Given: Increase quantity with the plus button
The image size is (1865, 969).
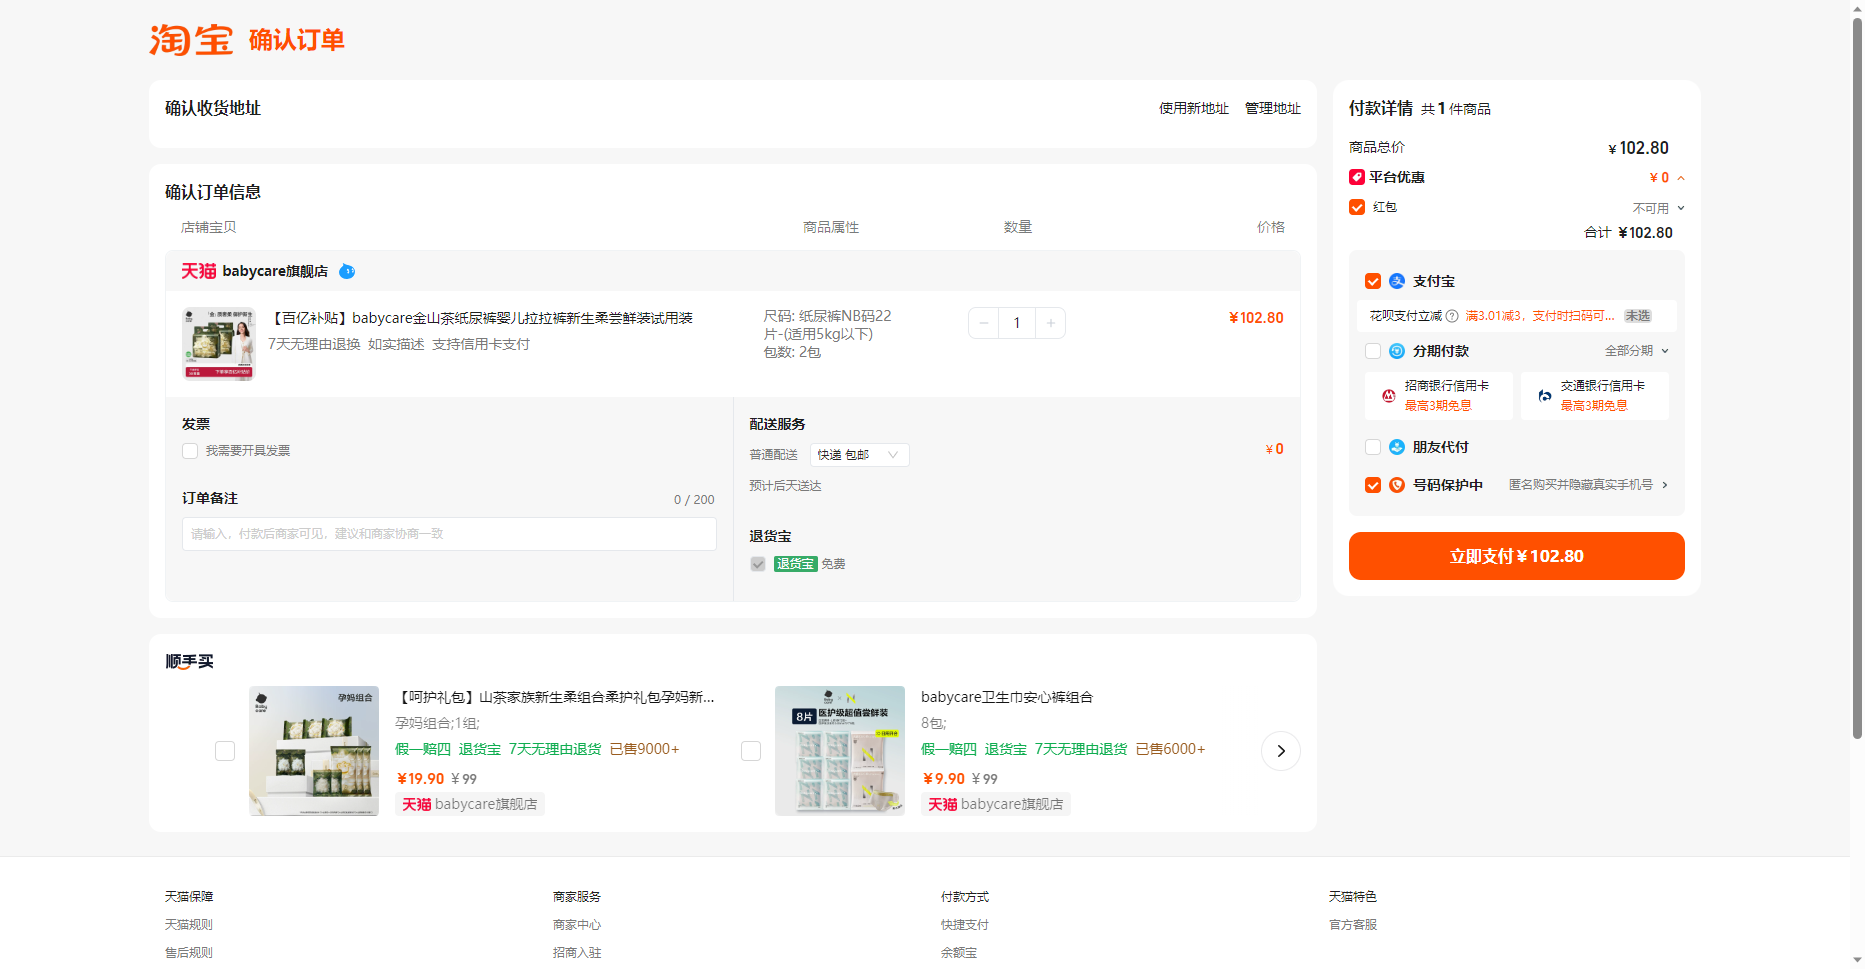Looking at the screenshot, I should pos(1050,323).
